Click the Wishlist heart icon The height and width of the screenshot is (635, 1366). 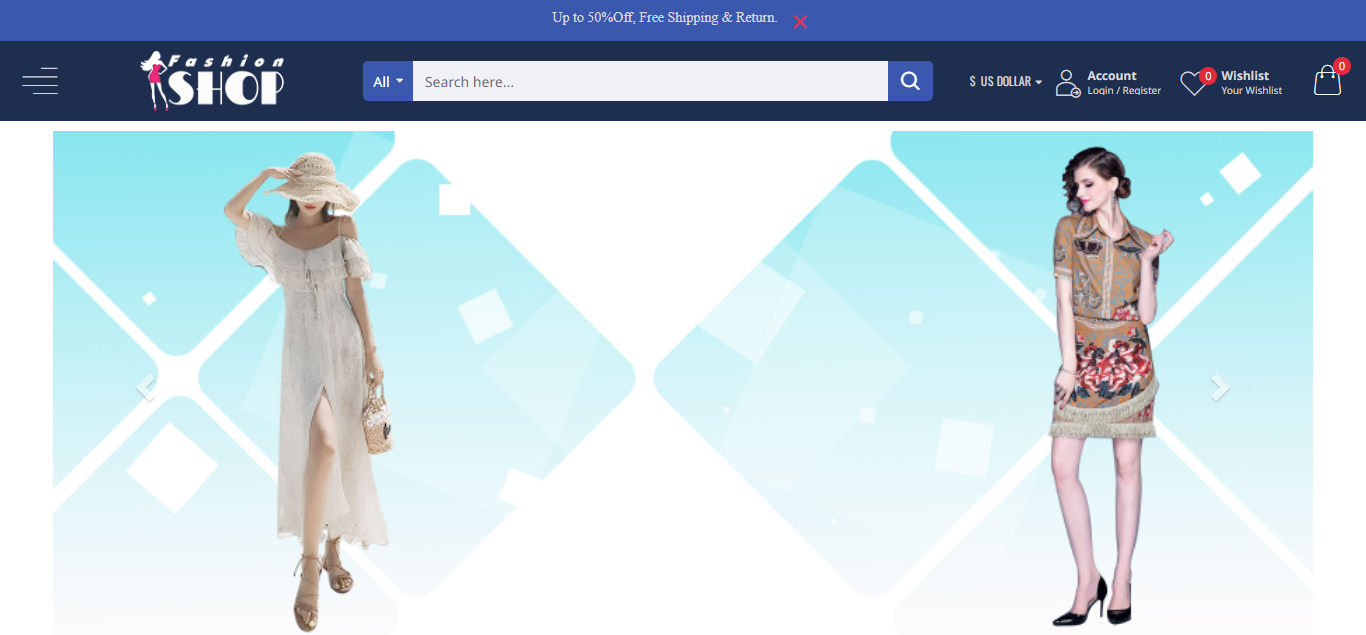point(1193,84)
